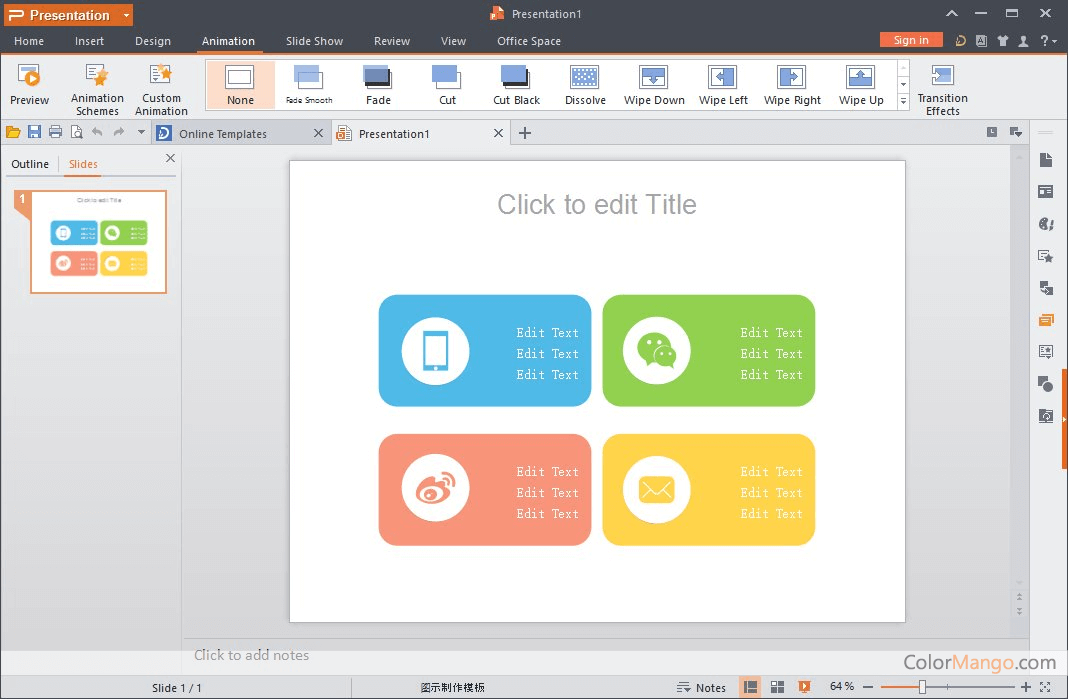1068x699 pixels.
Task: Collapse the ribbon using the chevron
Action: 951,14
